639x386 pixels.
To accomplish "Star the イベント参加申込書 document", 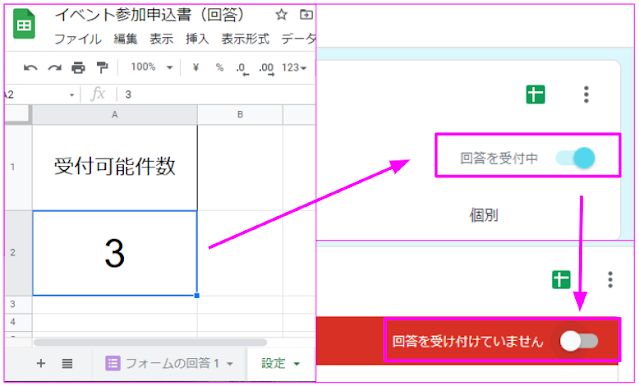I will coord(281,15).
